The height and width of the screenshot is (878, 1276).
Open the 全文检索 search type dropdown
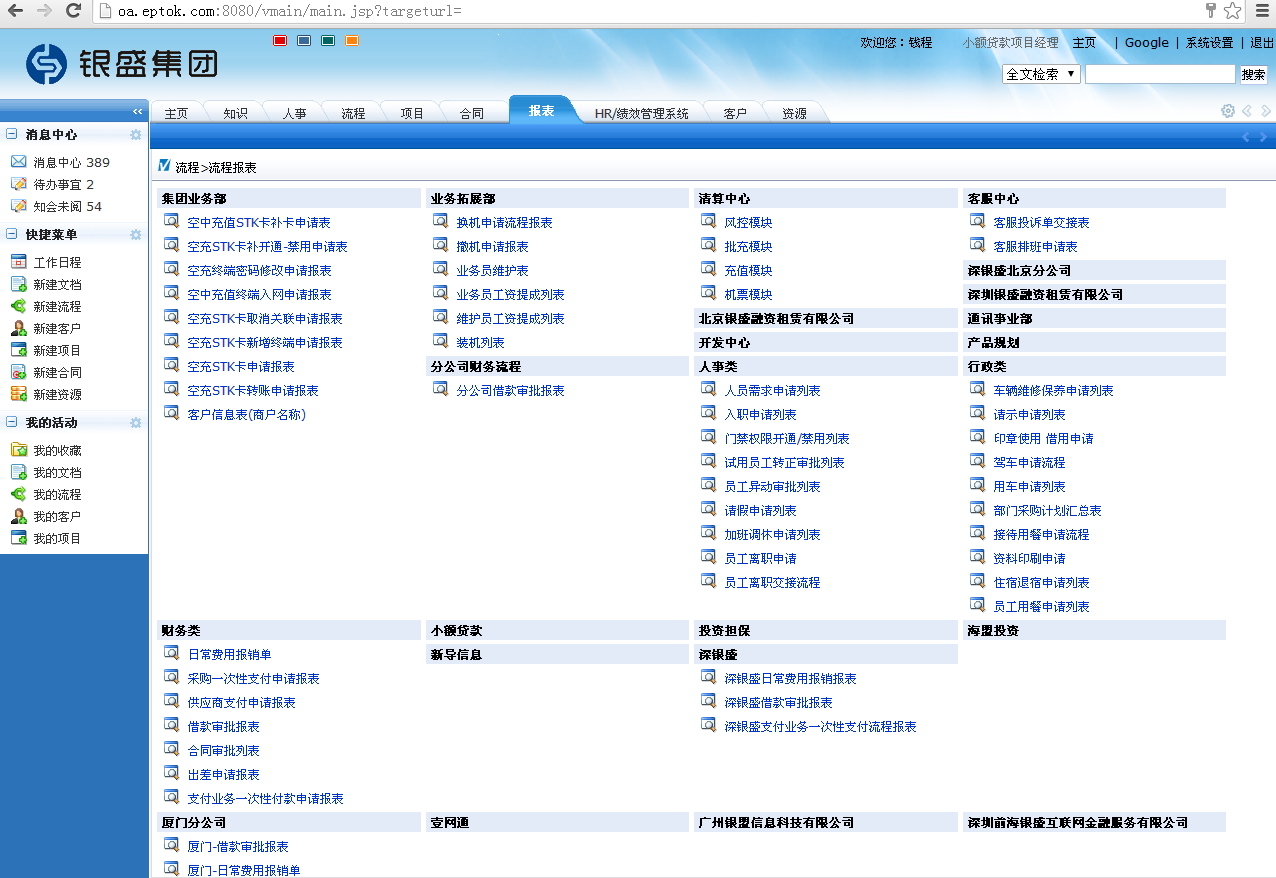click(1041, 74)
